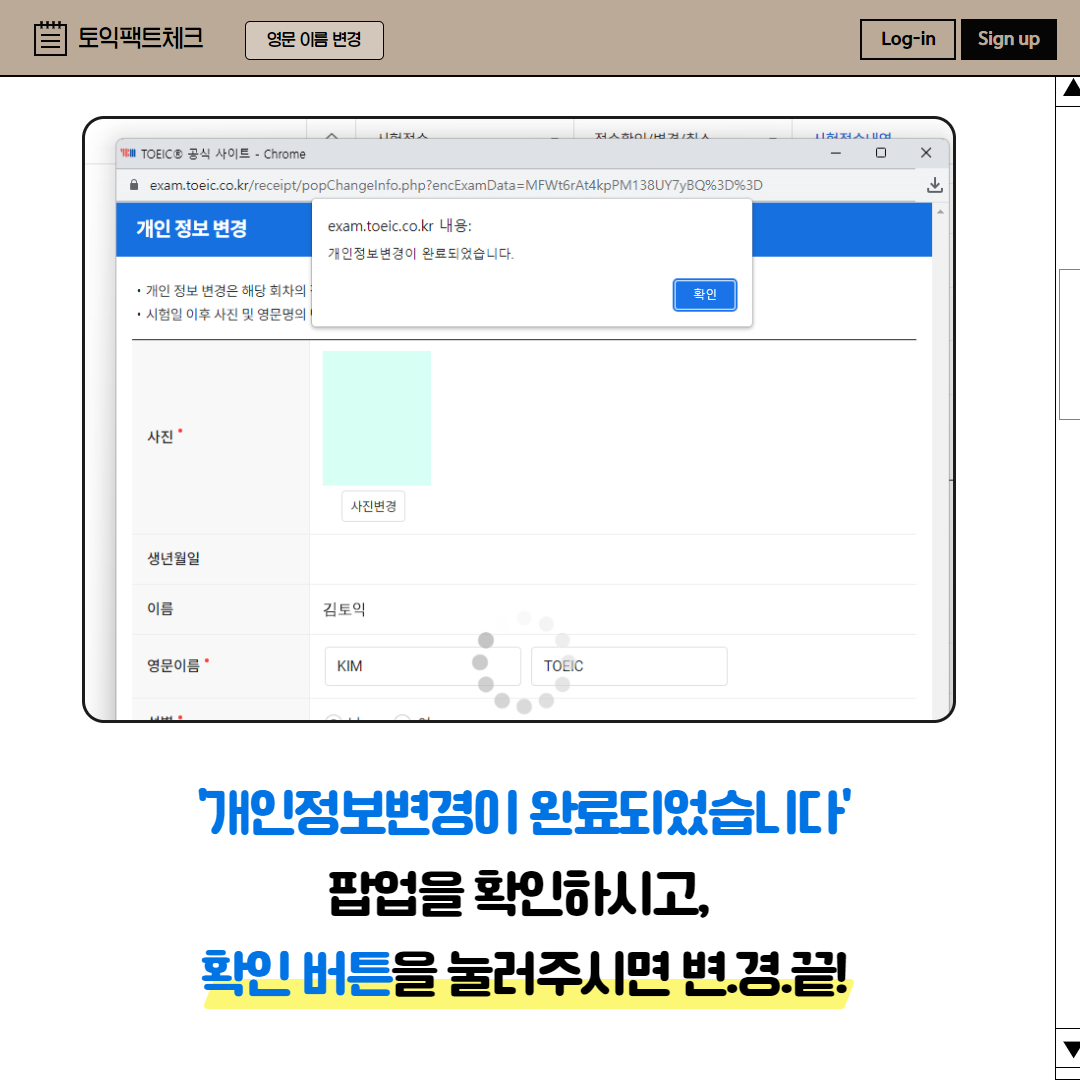The image size is (1080, 1080).
Task: Click the 생년월일 row label
Action: pyautogui.click(x=174, y=559)
